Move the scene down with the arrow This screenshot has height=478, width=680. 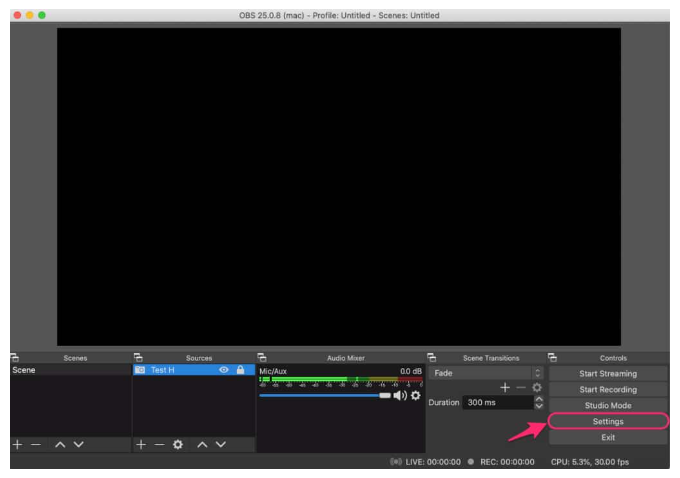click(x=78, y=445)
